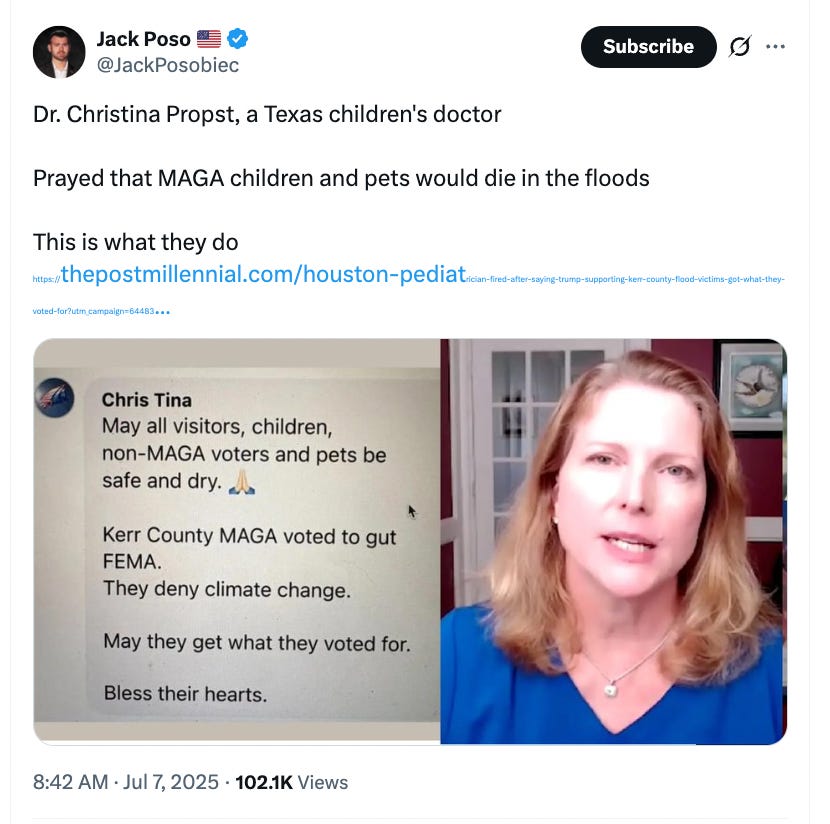Click the 8:42 AM · Jul 7, 2025 timestamp
This screenshot has width=830, height=824.
point(125,782)
